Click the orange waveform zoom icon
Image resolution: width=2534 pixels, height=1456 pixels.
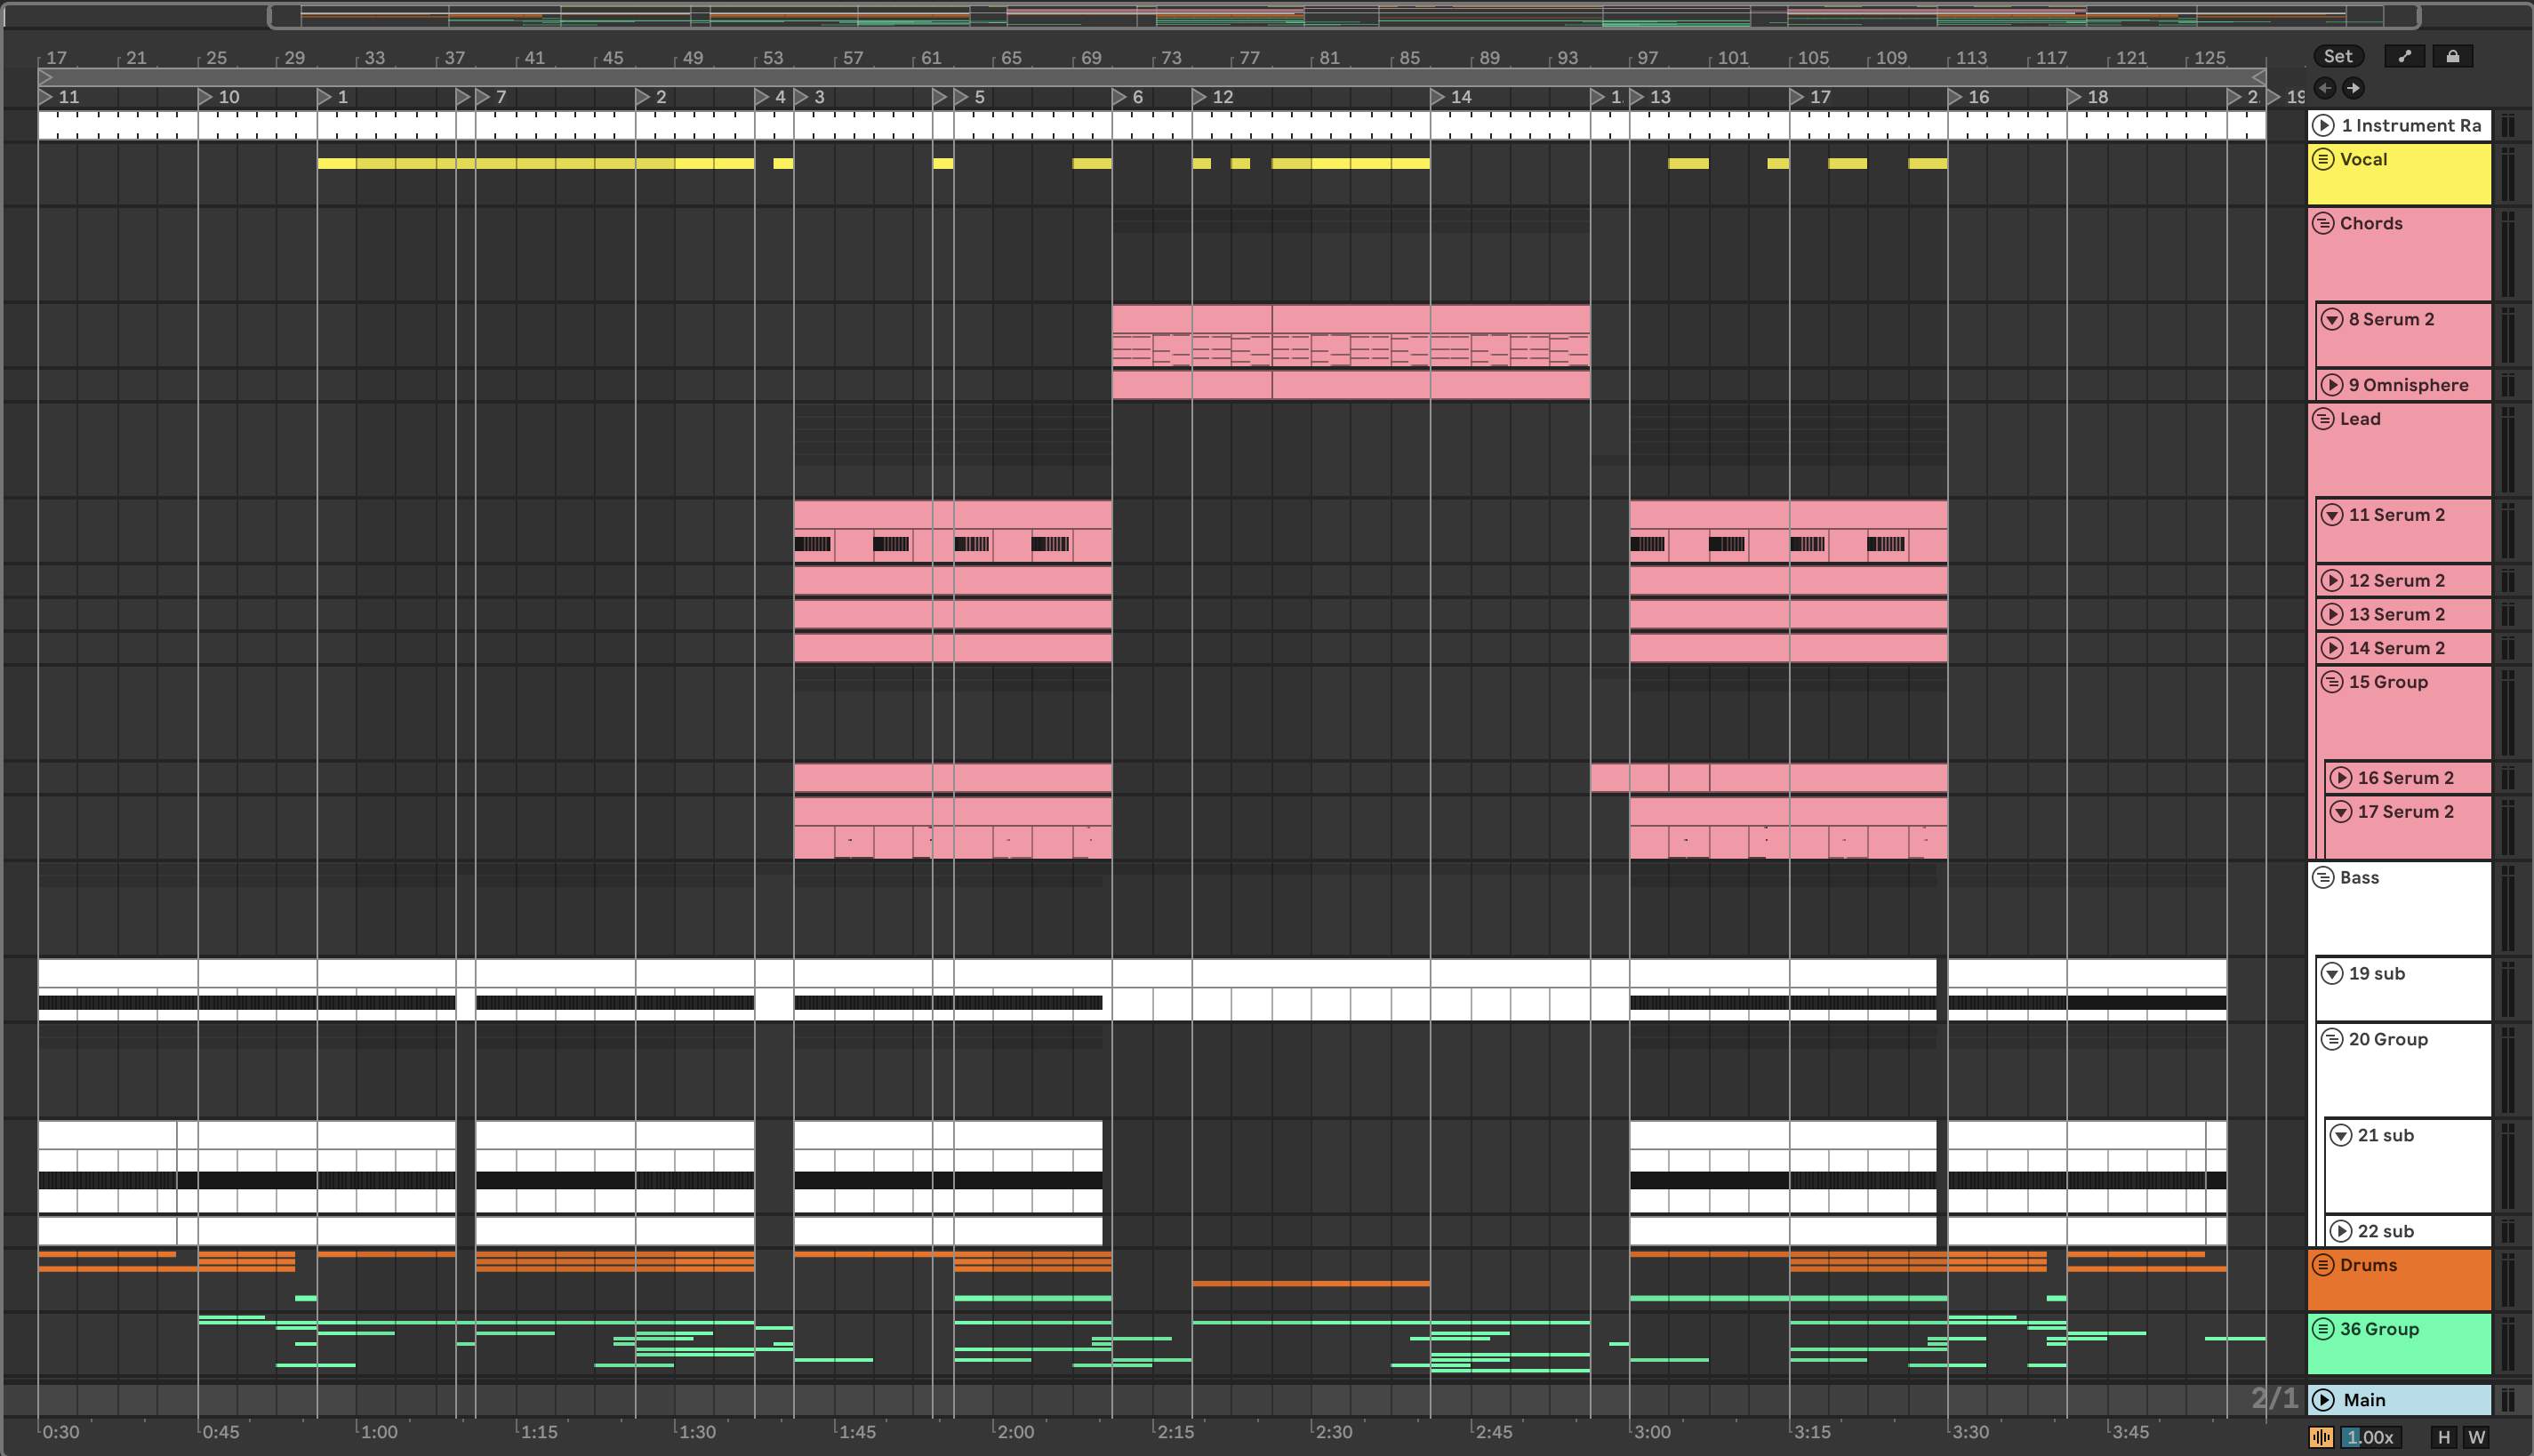click(x=2321, y=1437)
